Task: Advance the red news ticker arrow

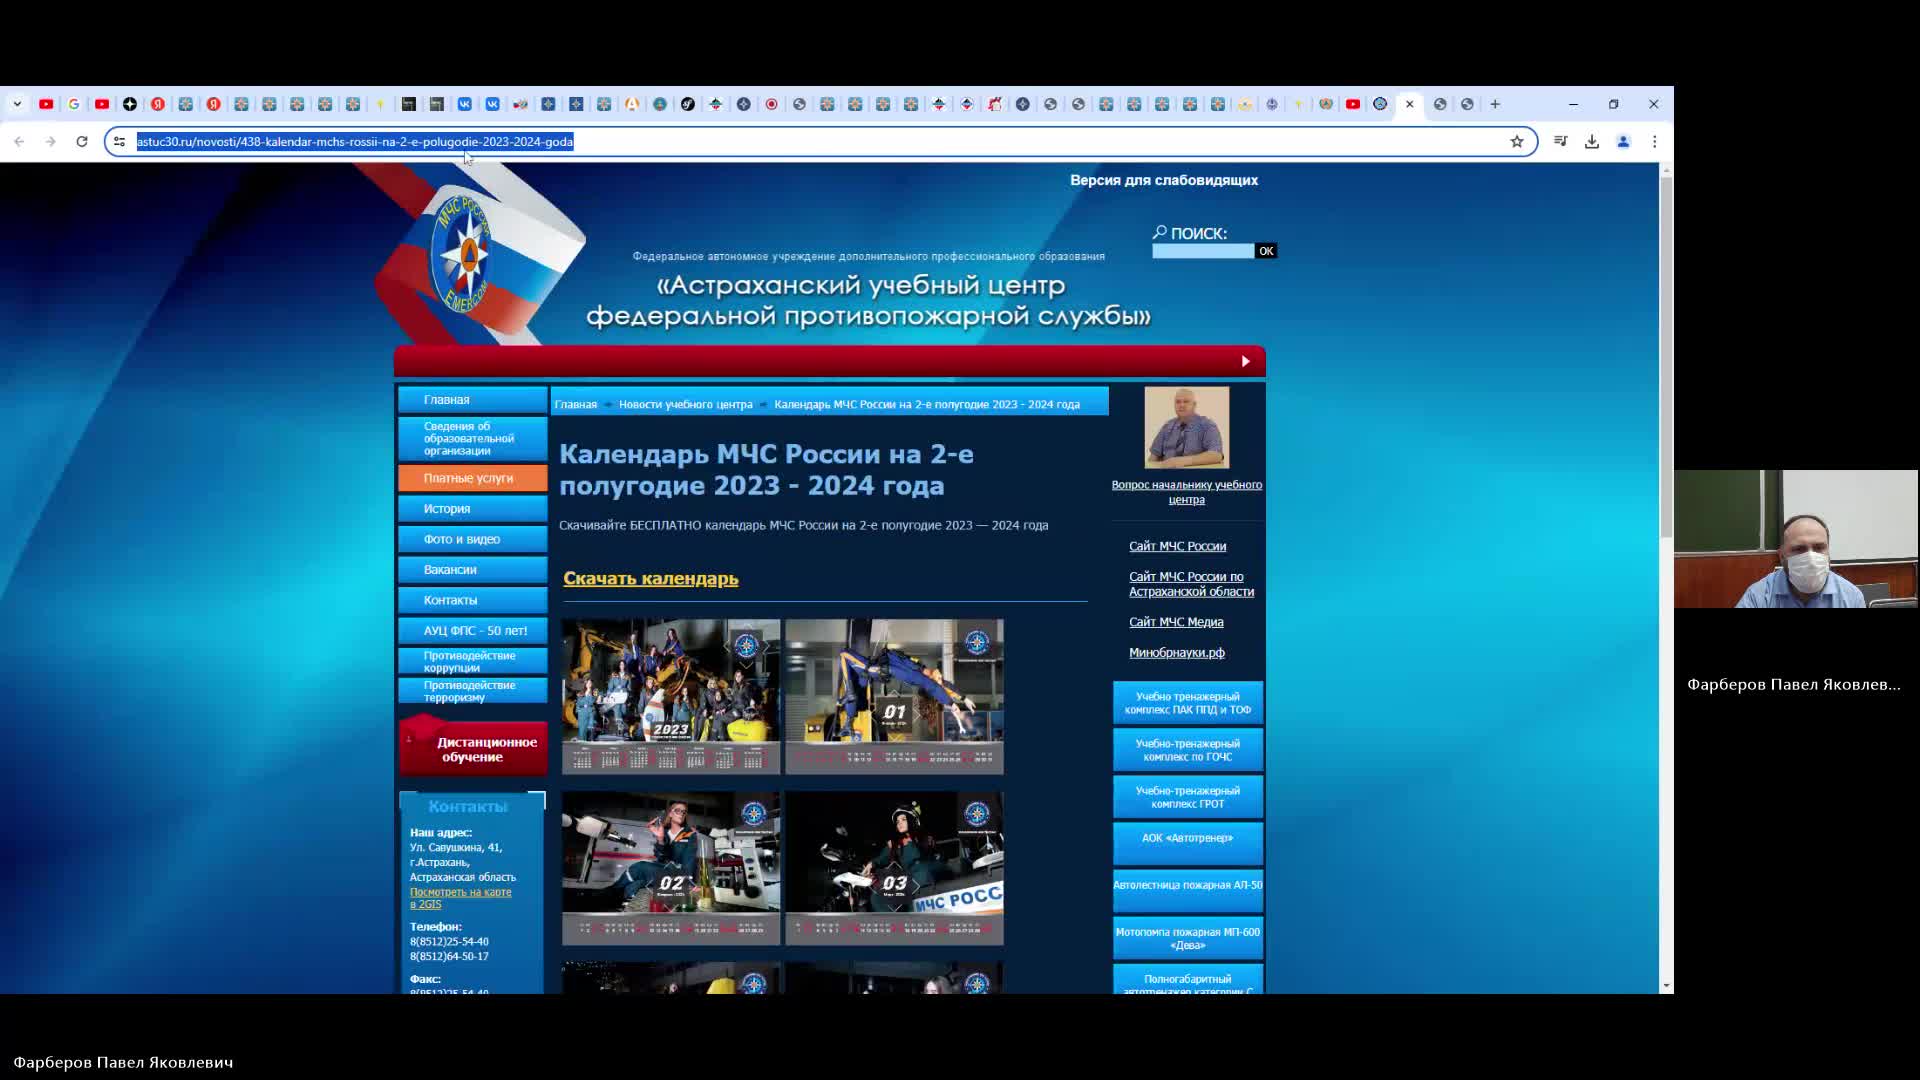Action: [x=1245, y=361]
